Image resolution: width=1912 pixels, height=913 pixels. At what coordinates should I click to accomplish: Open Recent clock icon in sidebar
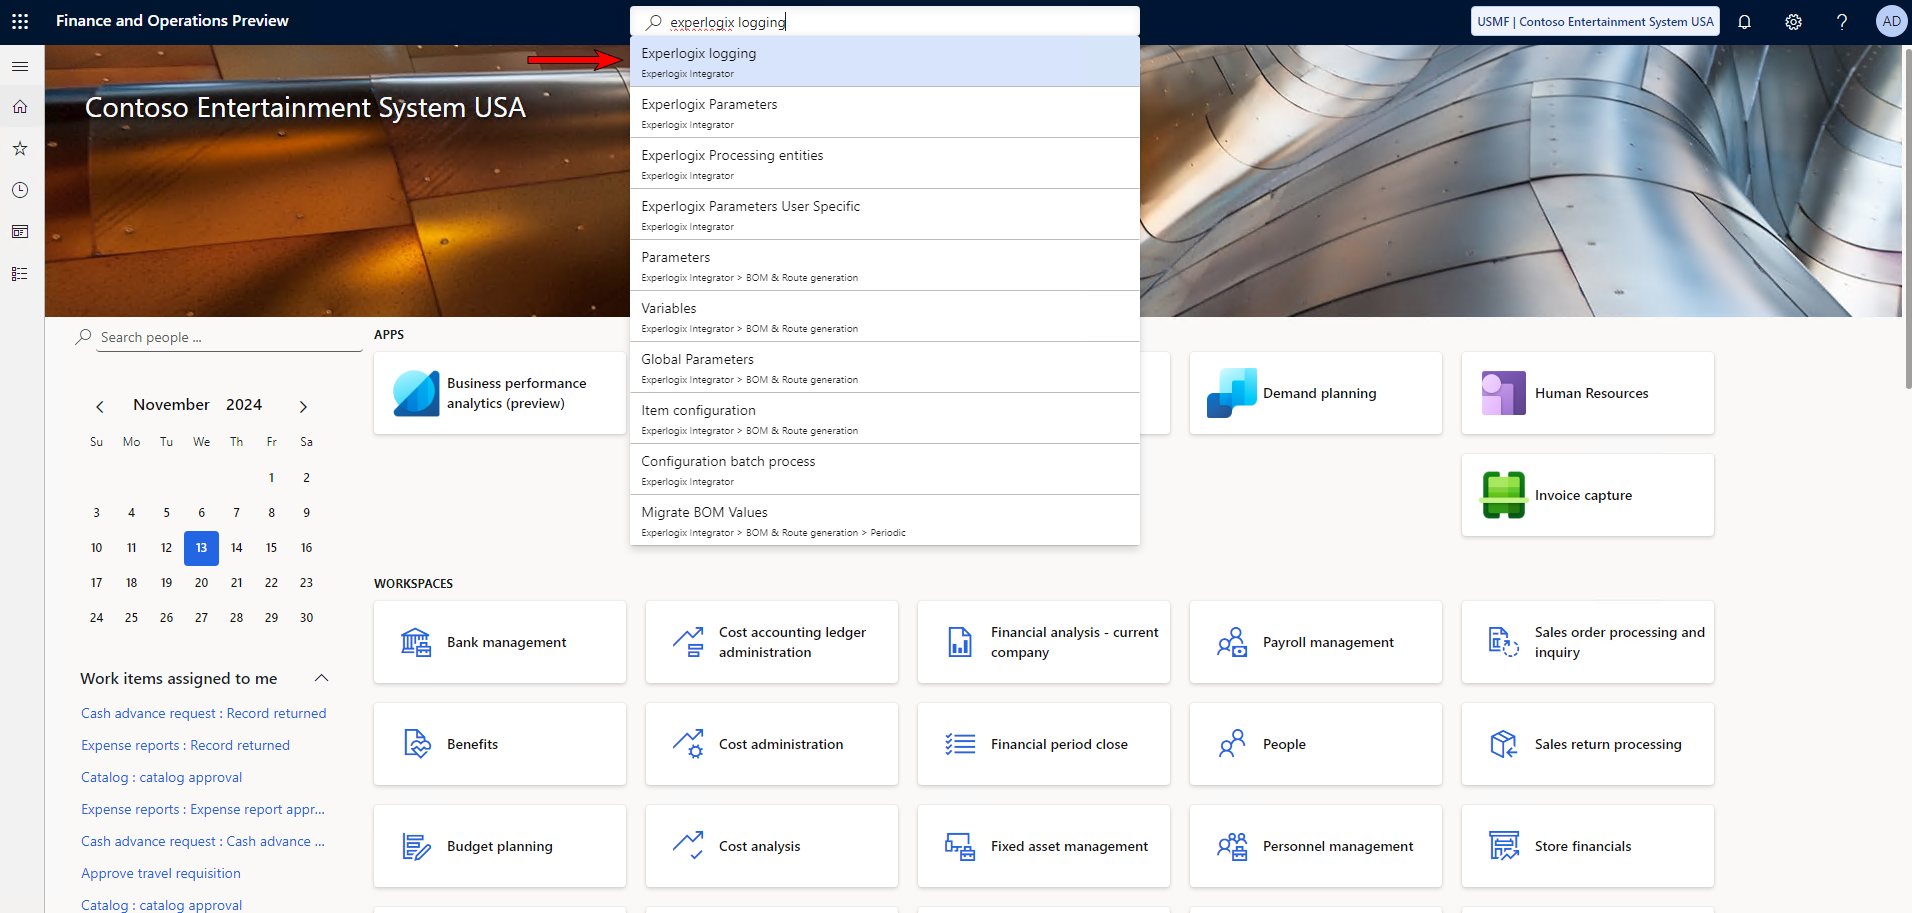click(x=20, y=190)
